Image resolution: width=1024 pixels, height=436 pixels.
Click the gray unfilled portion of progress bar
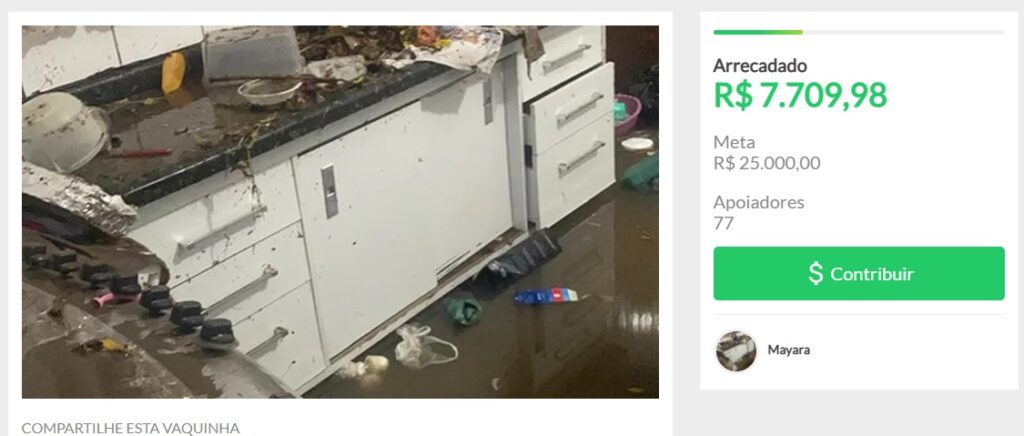[x=903, y=32]
